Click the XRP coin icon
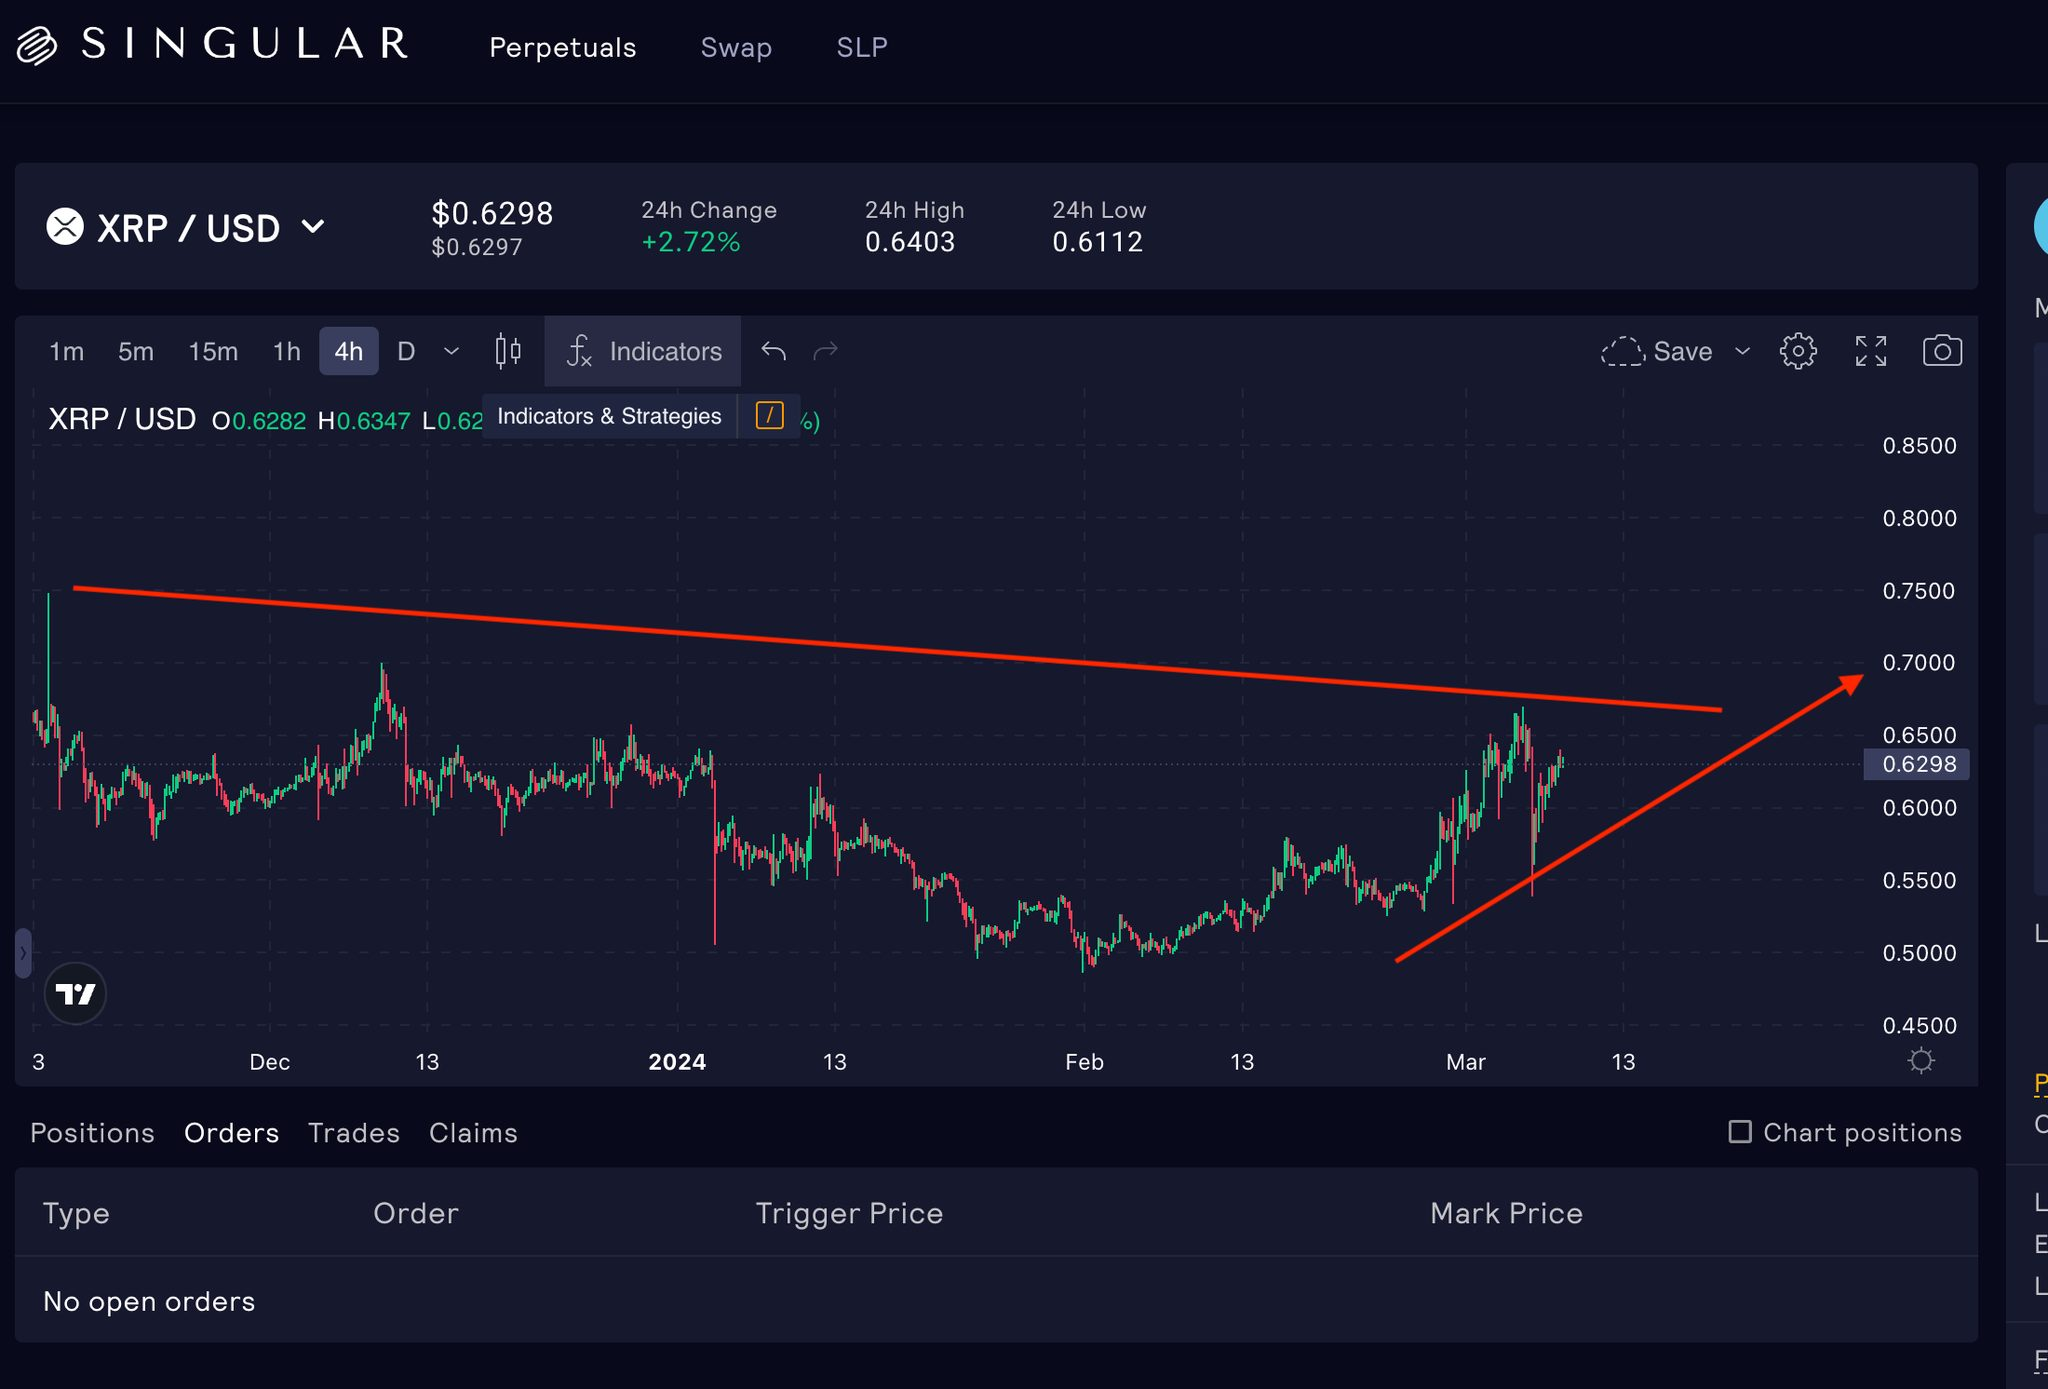 [65, 227]
